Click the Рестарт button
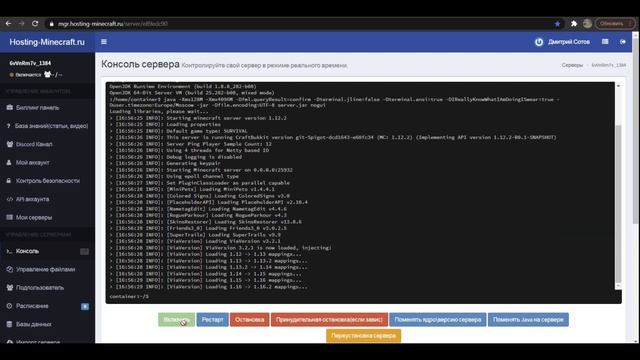Image resolution: width=640 pixels, height=360 pixels. click(x=212, y=320)
